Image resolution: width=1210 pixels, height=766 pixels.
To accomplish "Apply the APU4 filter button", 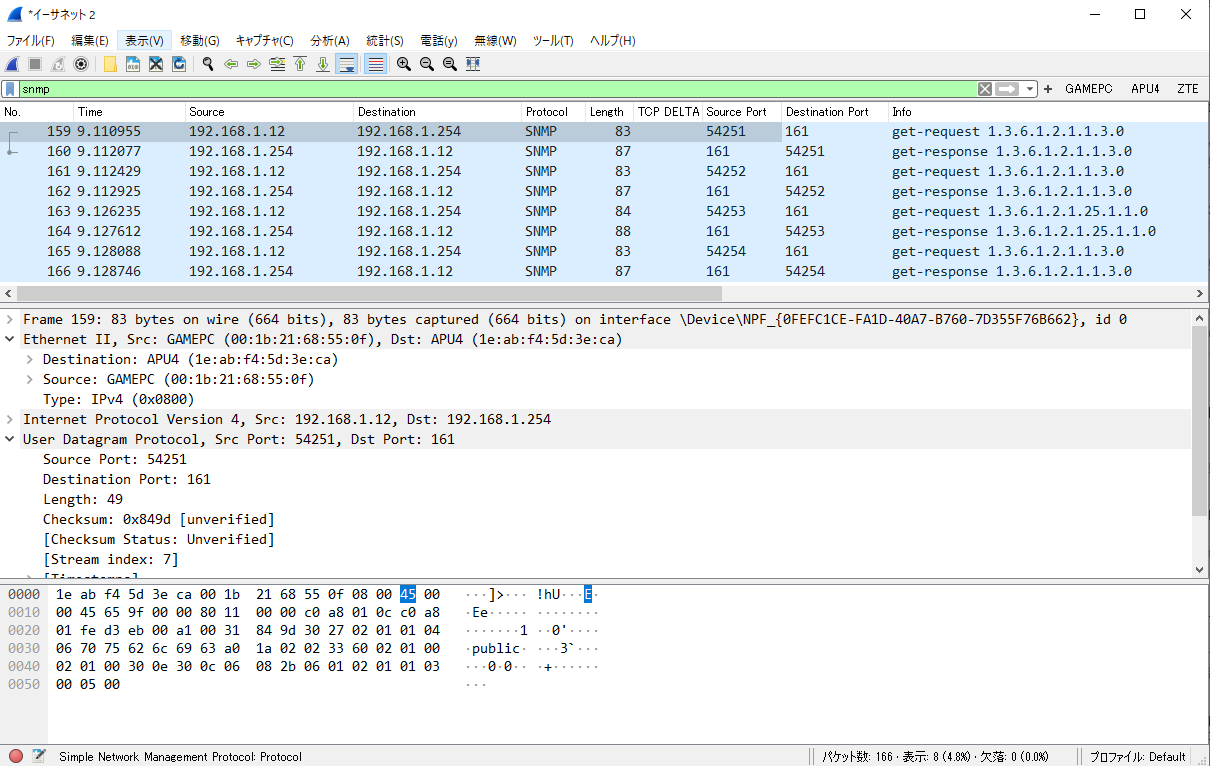I will click(1145, 89).
